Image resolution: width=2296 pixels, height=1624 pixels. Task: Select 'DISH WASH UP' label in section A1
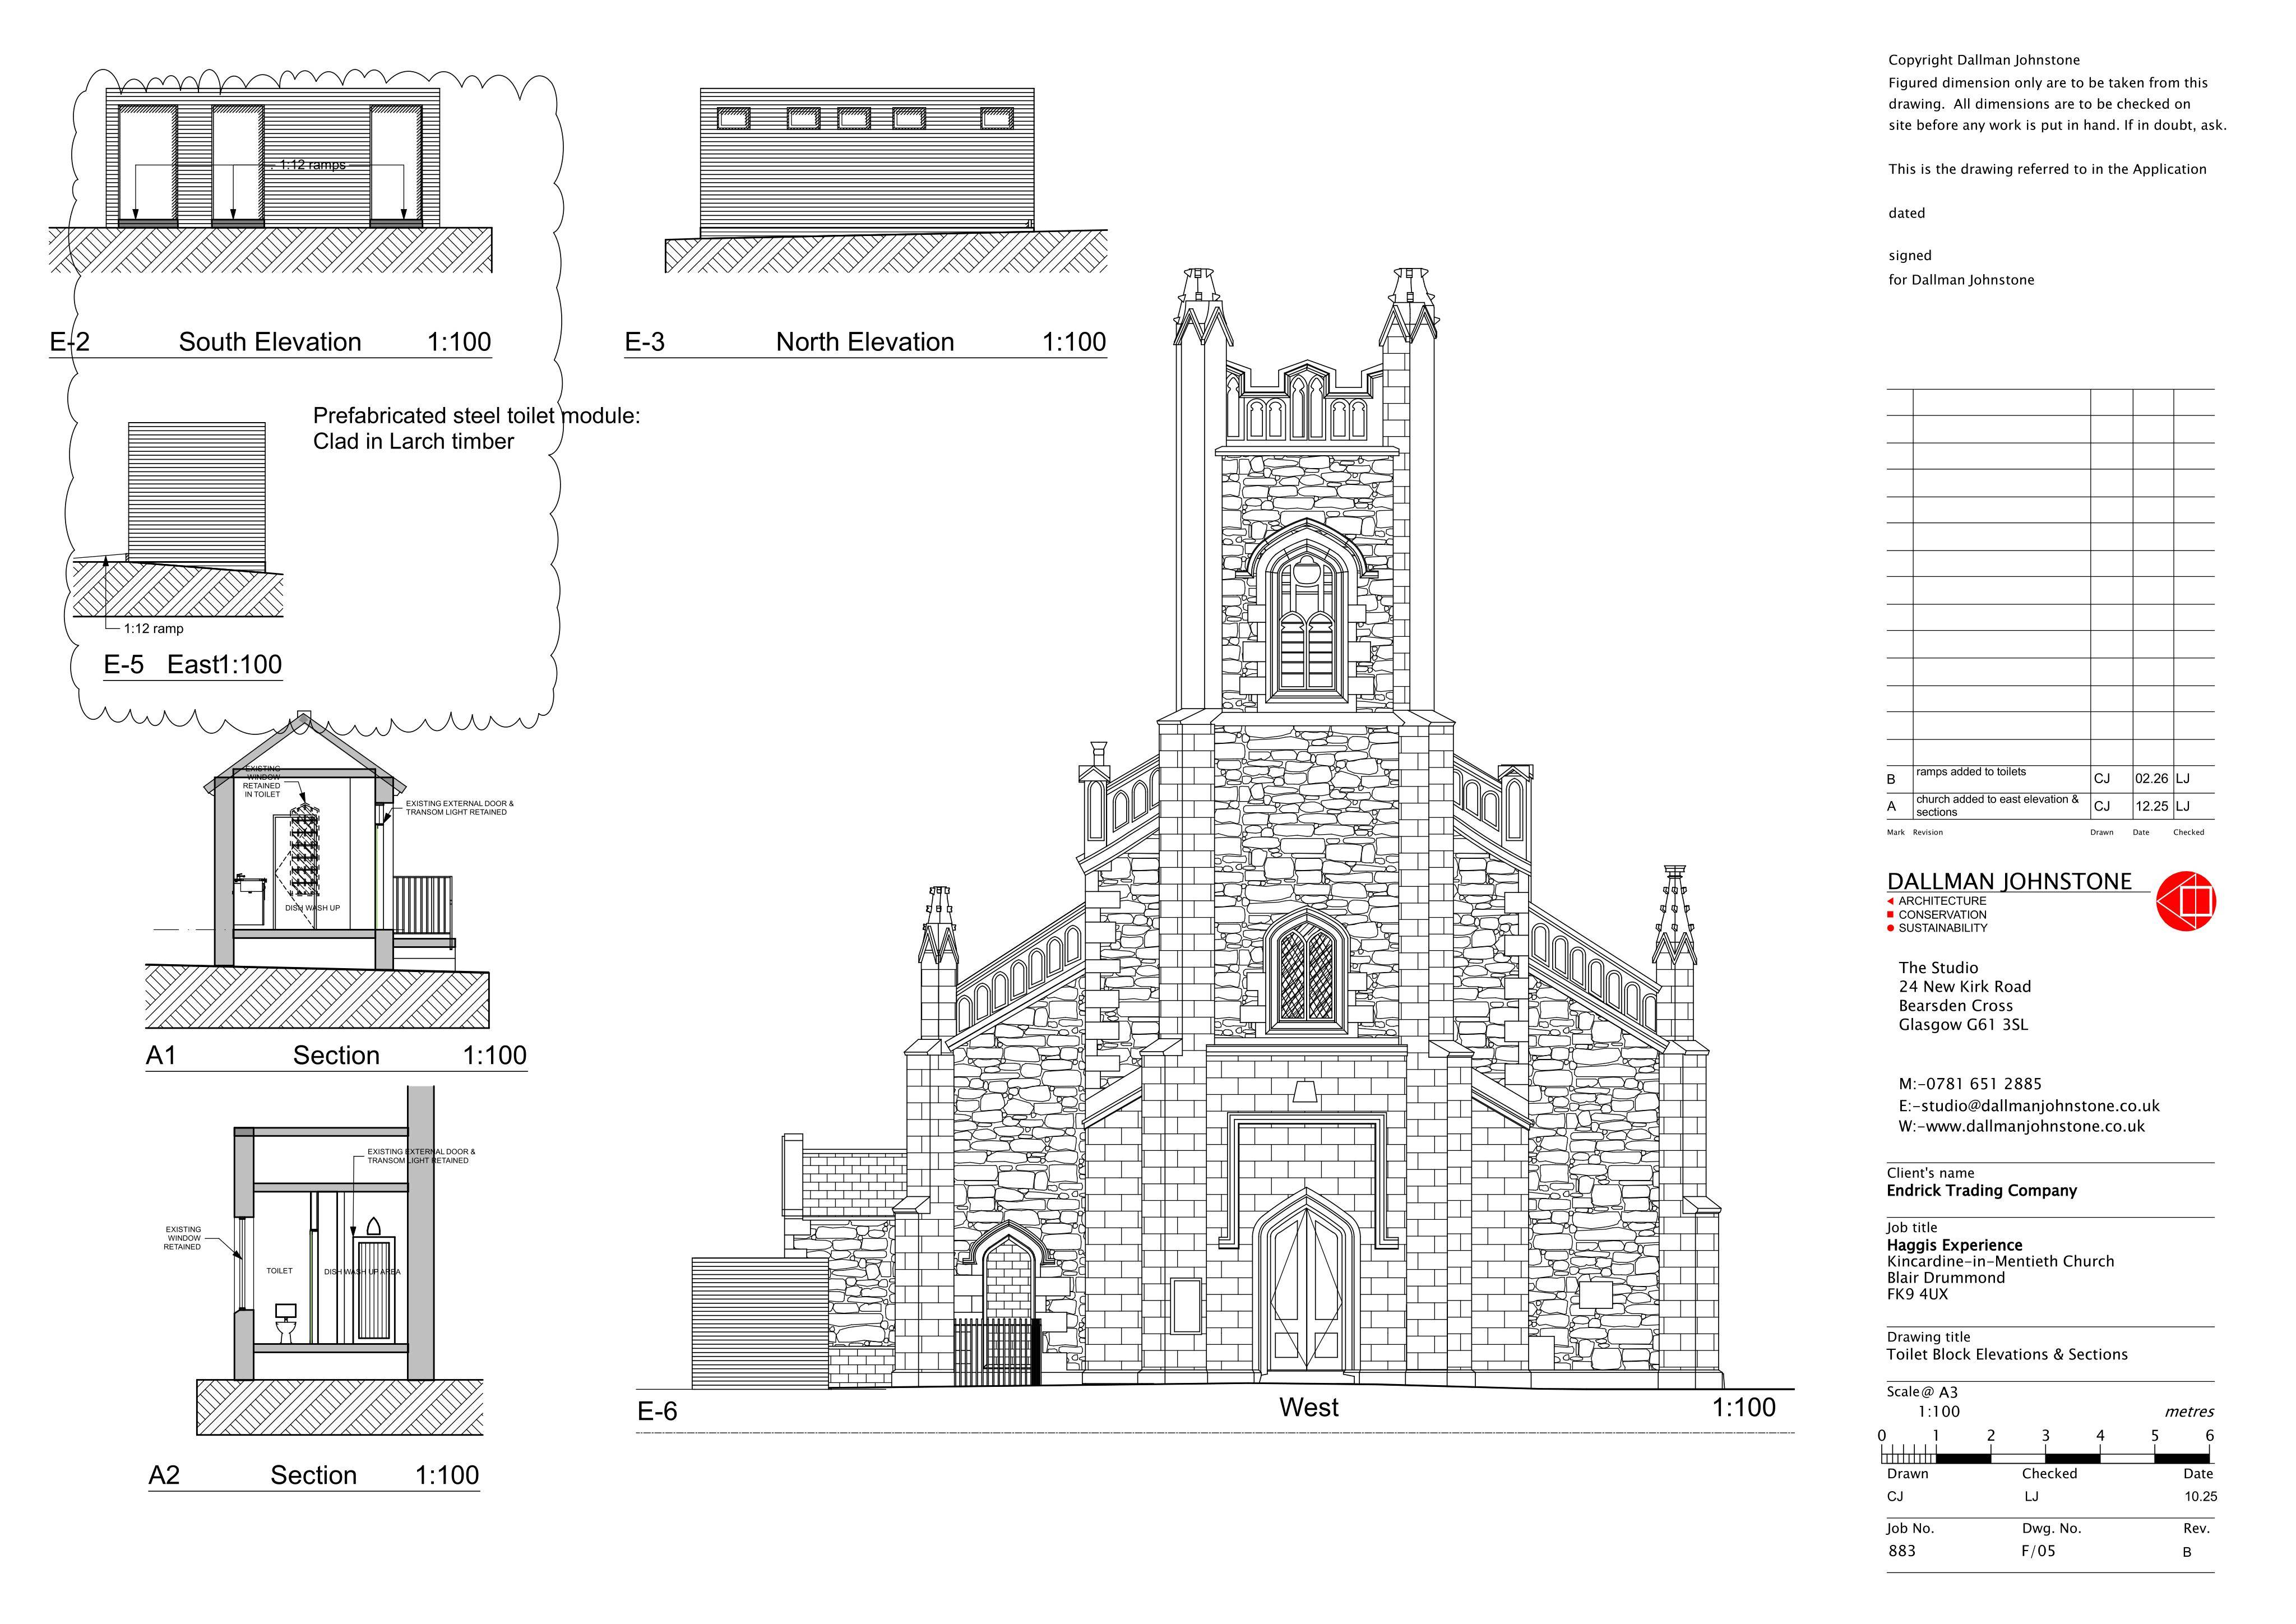pyautogui.click(x=312, y=908)
